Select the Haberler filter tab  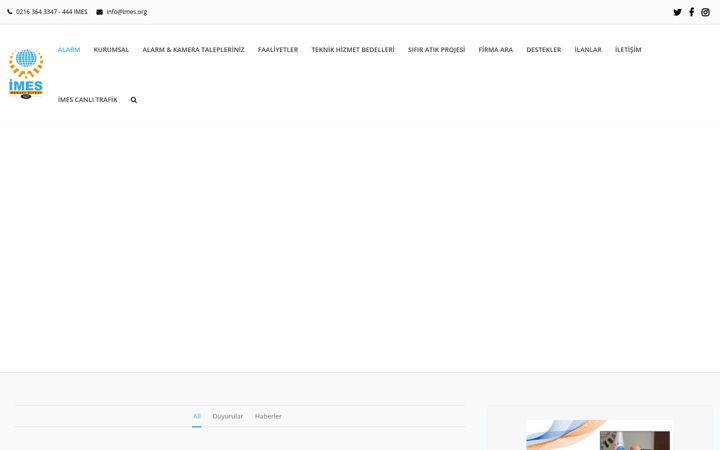click(x=268, y=416)
